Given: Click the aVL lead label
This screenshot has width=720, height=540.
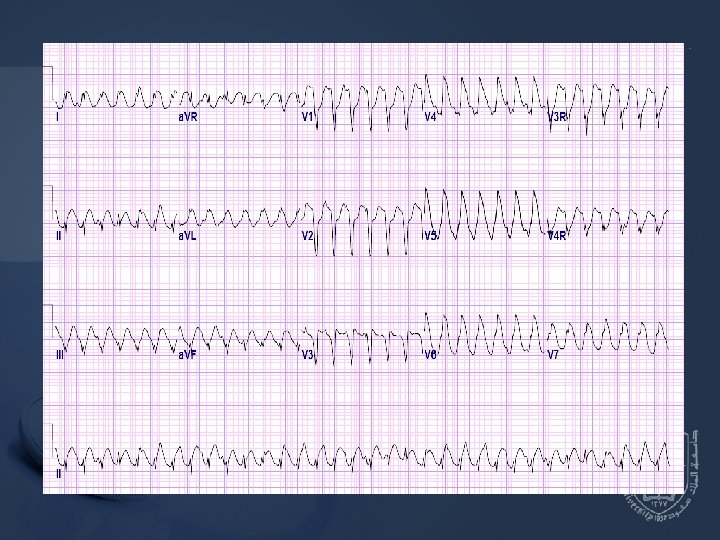Looking at the screenshot, I should (187, 236).
